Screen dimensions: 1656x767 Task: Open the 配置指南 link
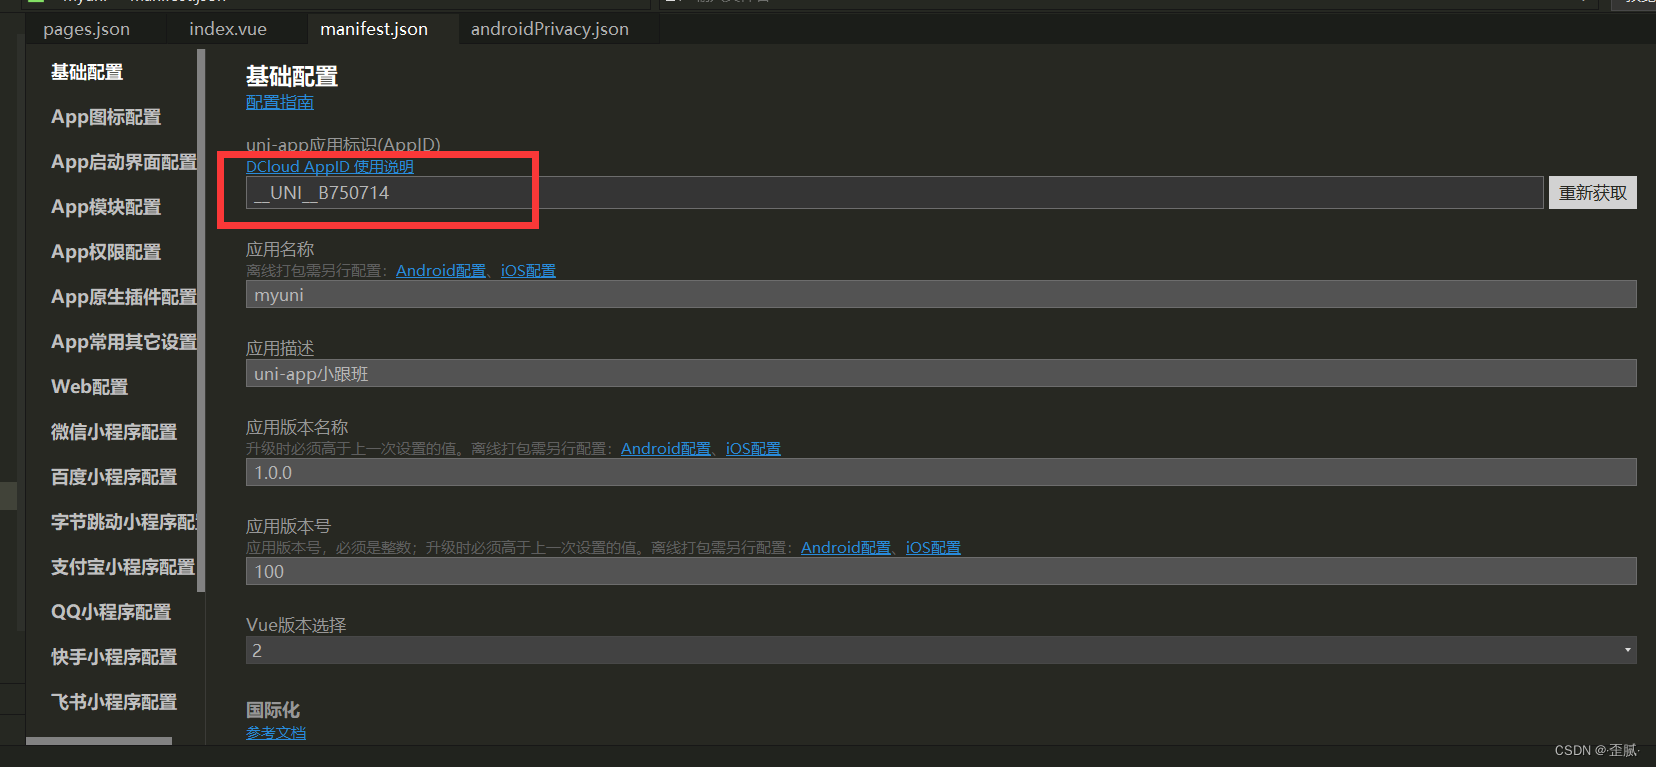point(280,102)
